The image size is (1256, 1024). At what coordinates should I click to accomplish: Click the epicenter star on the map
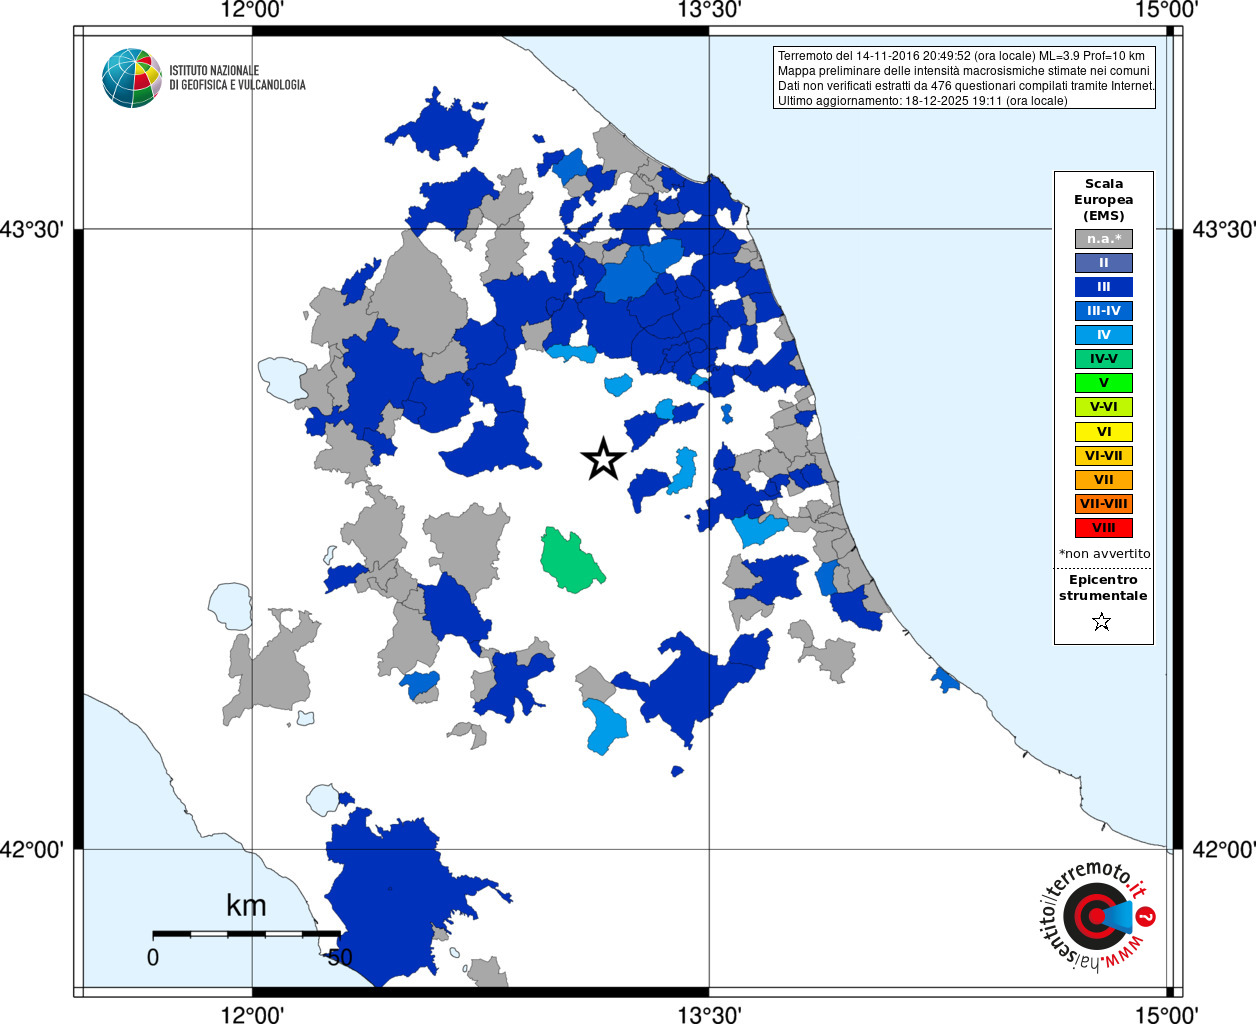click(x=603, y=459)
